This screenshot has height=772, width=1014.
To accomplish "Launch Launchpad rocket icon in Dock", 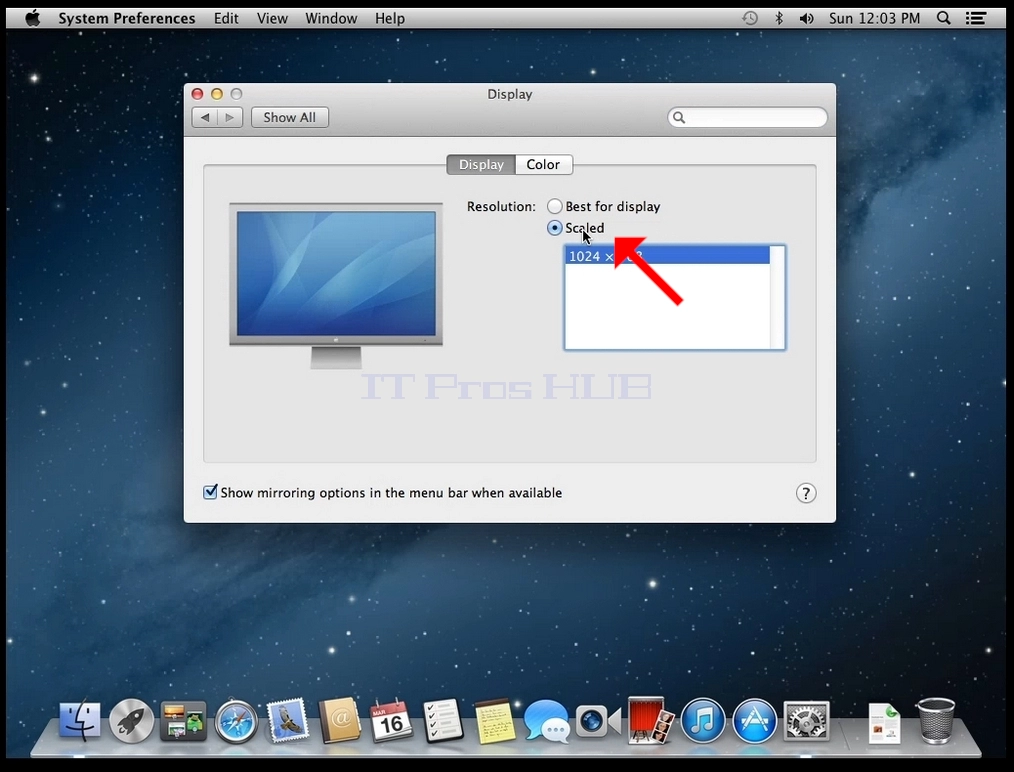I will [x=132, y=720].
